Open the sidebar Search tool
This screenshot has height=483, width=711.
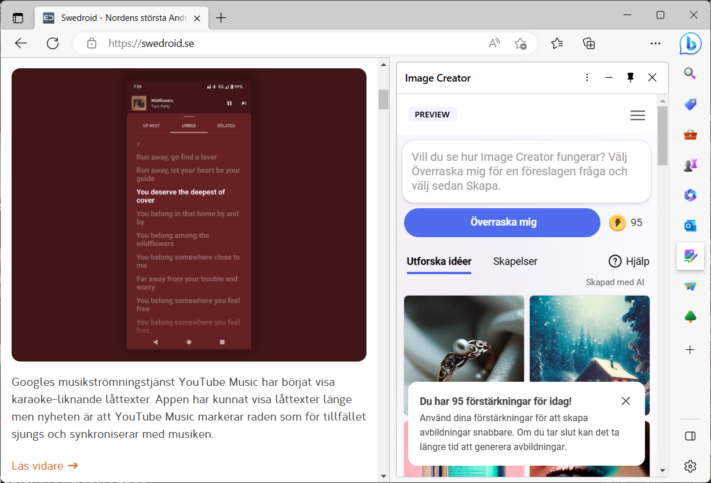[690, 73]
